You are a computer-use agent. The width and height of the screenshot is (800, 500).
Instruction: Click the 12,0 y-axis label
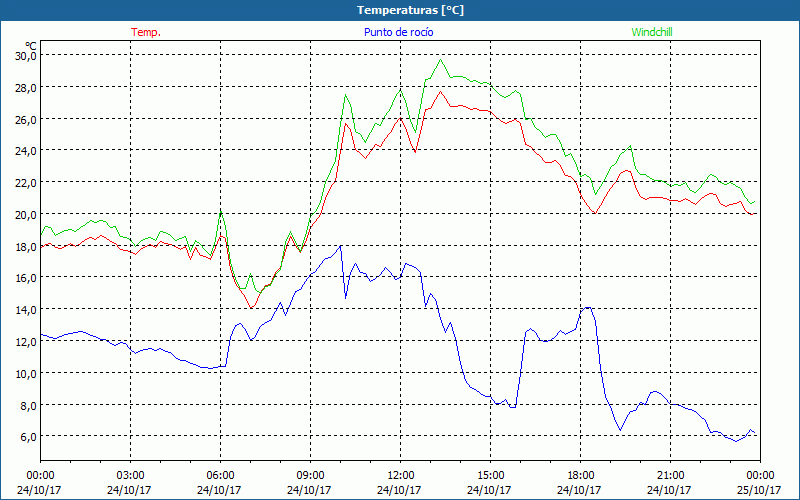coord(26,342)
